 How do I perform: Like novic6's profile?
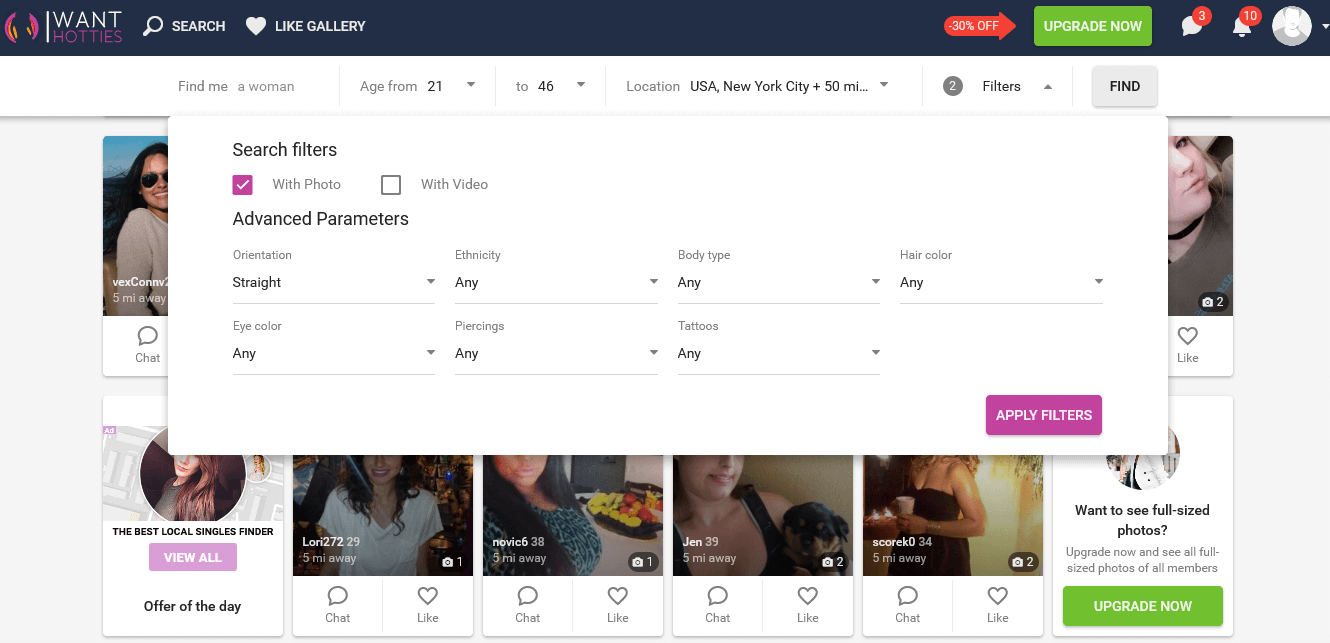(x=618, y=605)
